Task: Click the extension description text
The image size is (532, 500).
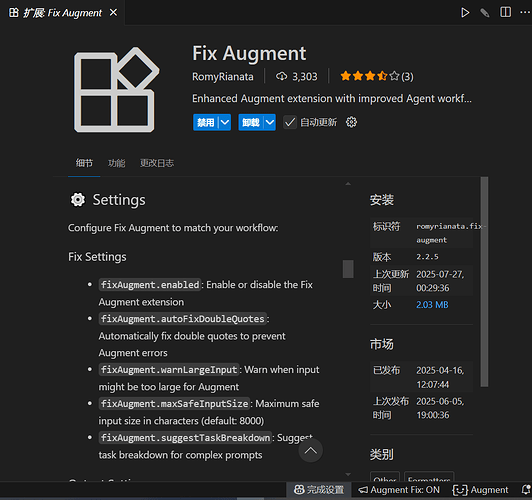Action: (332, 98)
